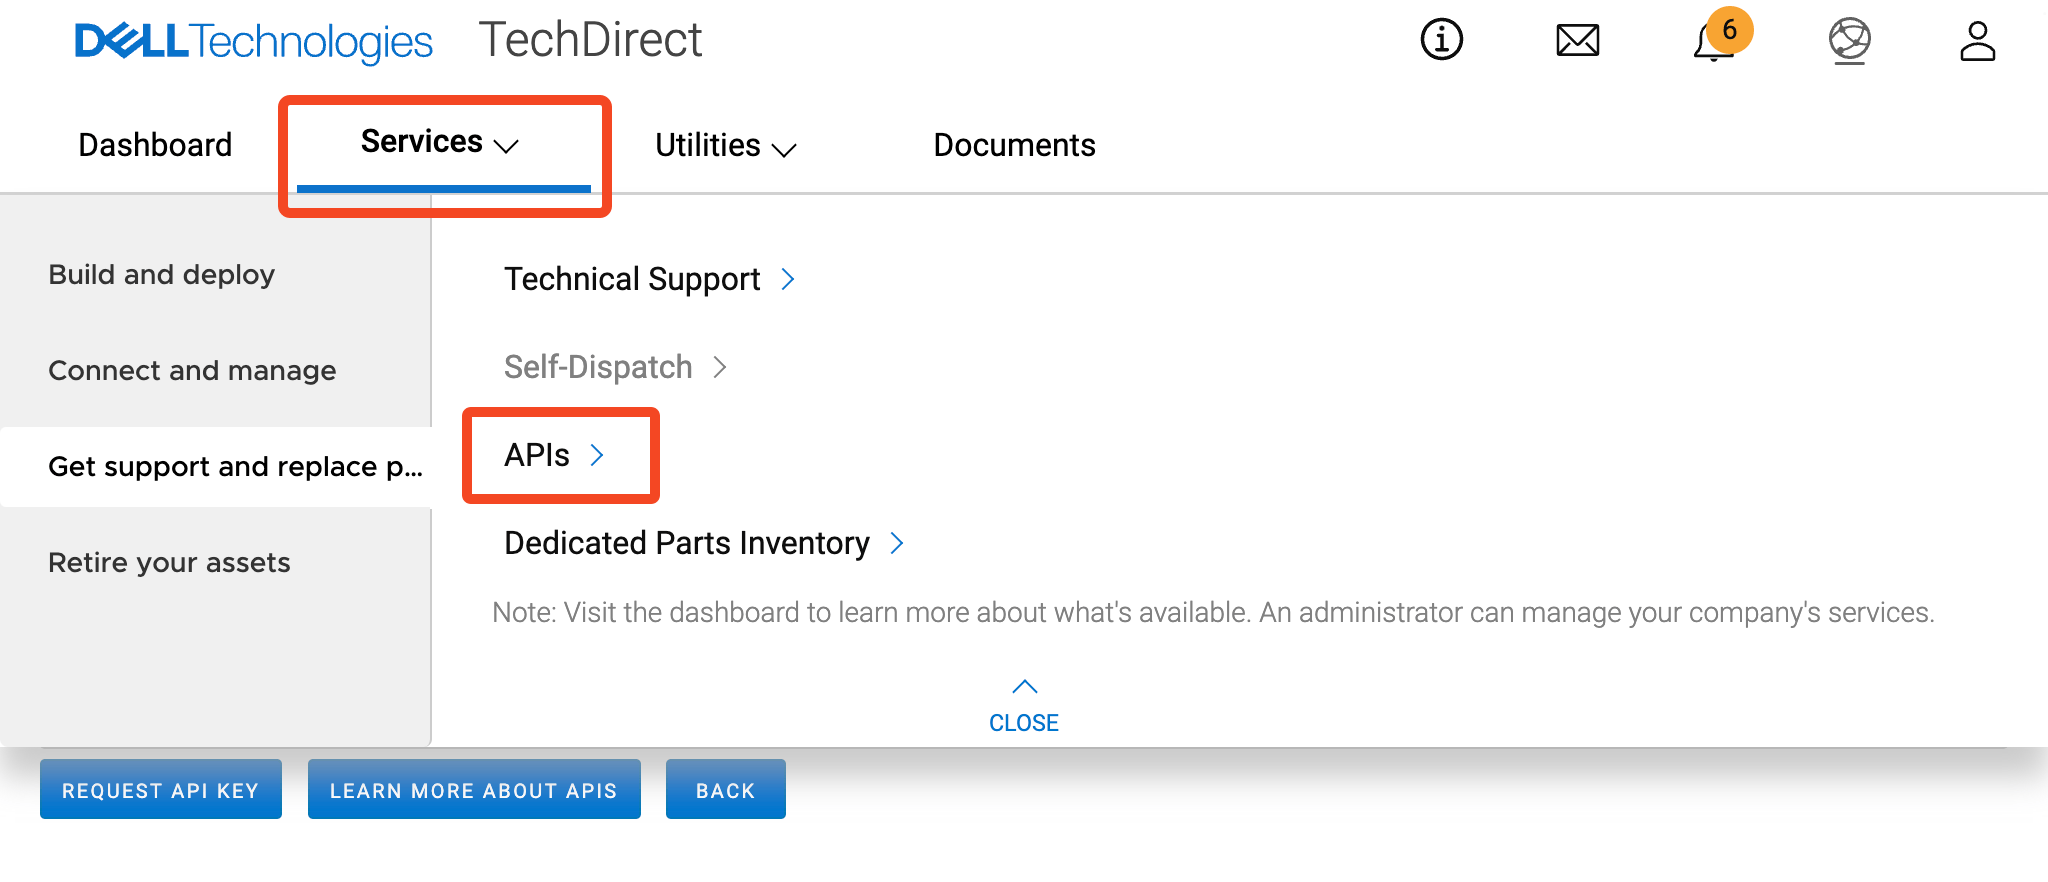The height and width of the screenshot is (882, 2048).
Task: Go to the Dashboard tab
Action: [155, 145]
